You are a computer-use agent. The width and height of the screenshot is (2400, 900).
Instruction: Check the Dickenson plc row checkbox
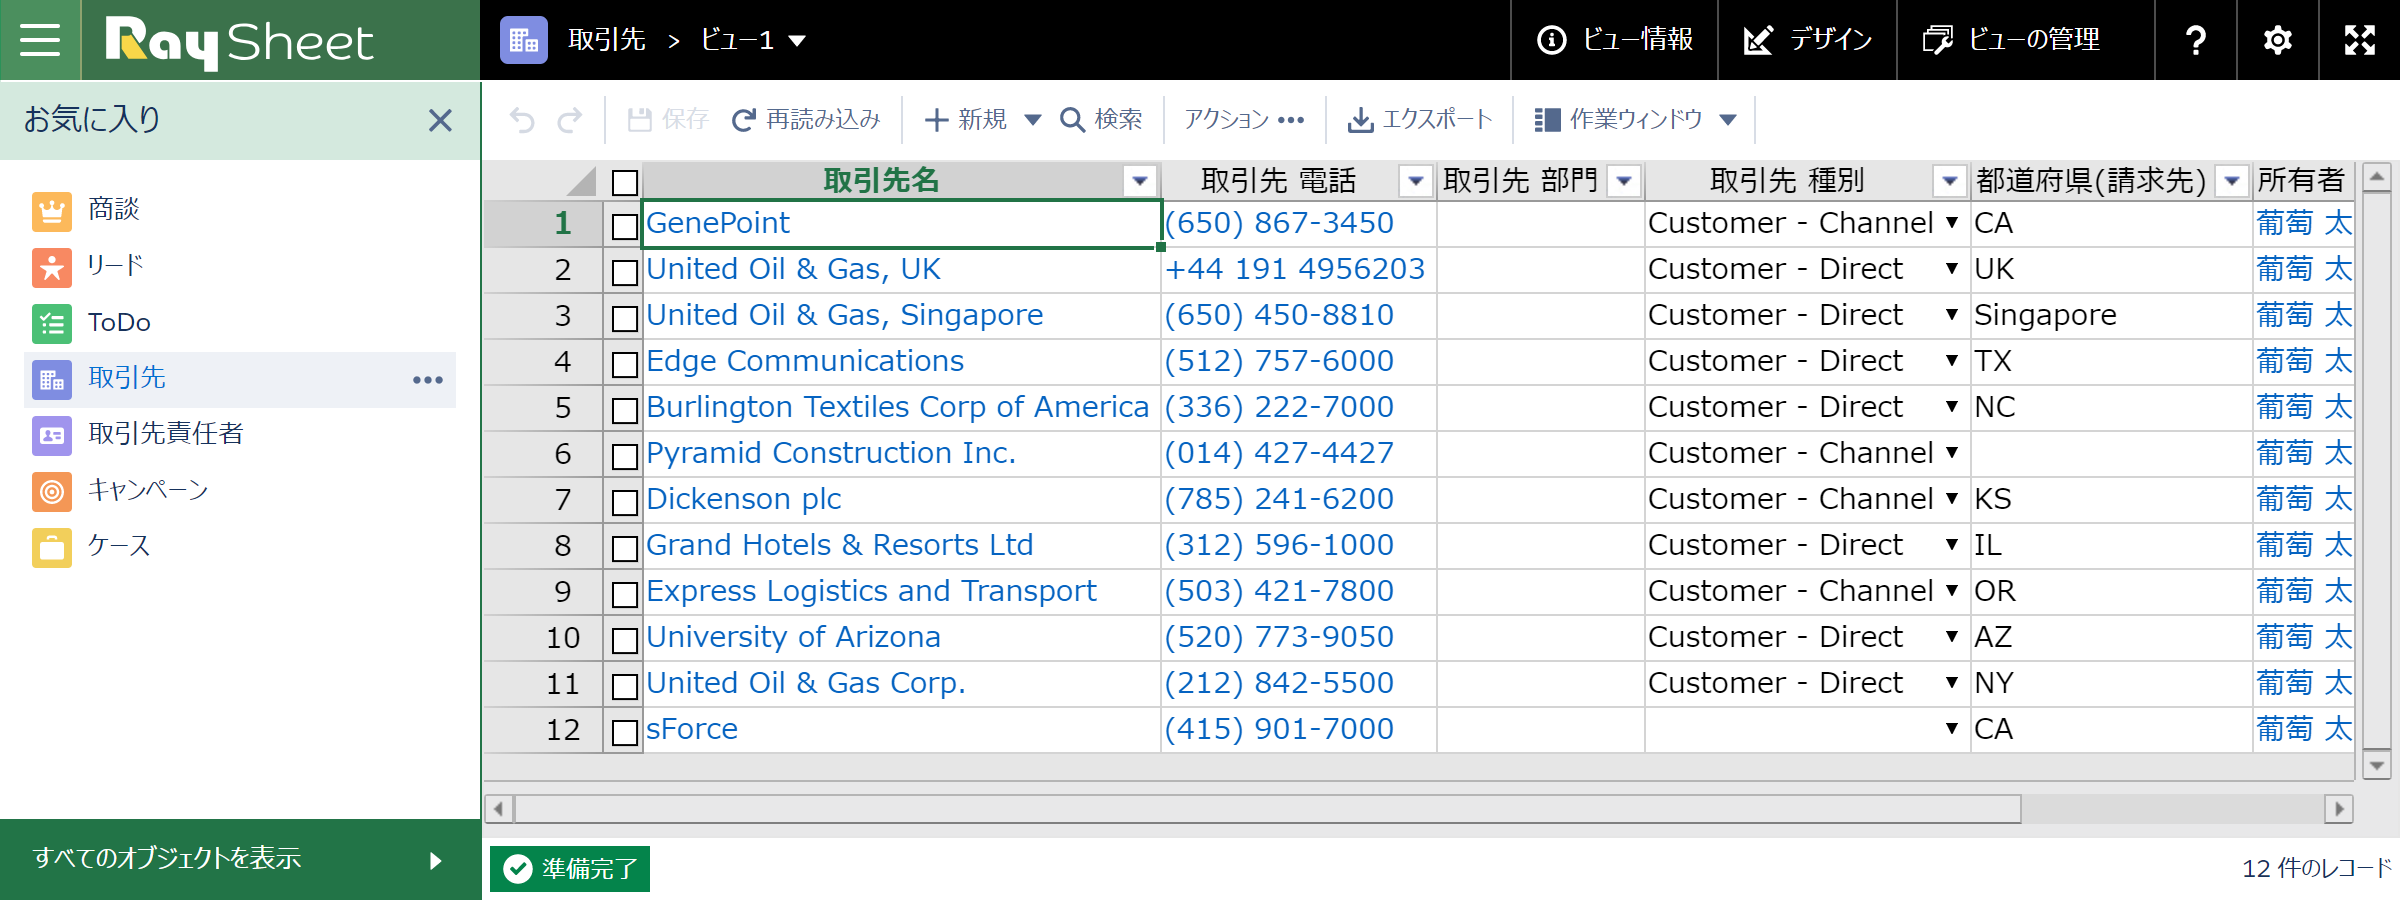(x=625, y=502)
